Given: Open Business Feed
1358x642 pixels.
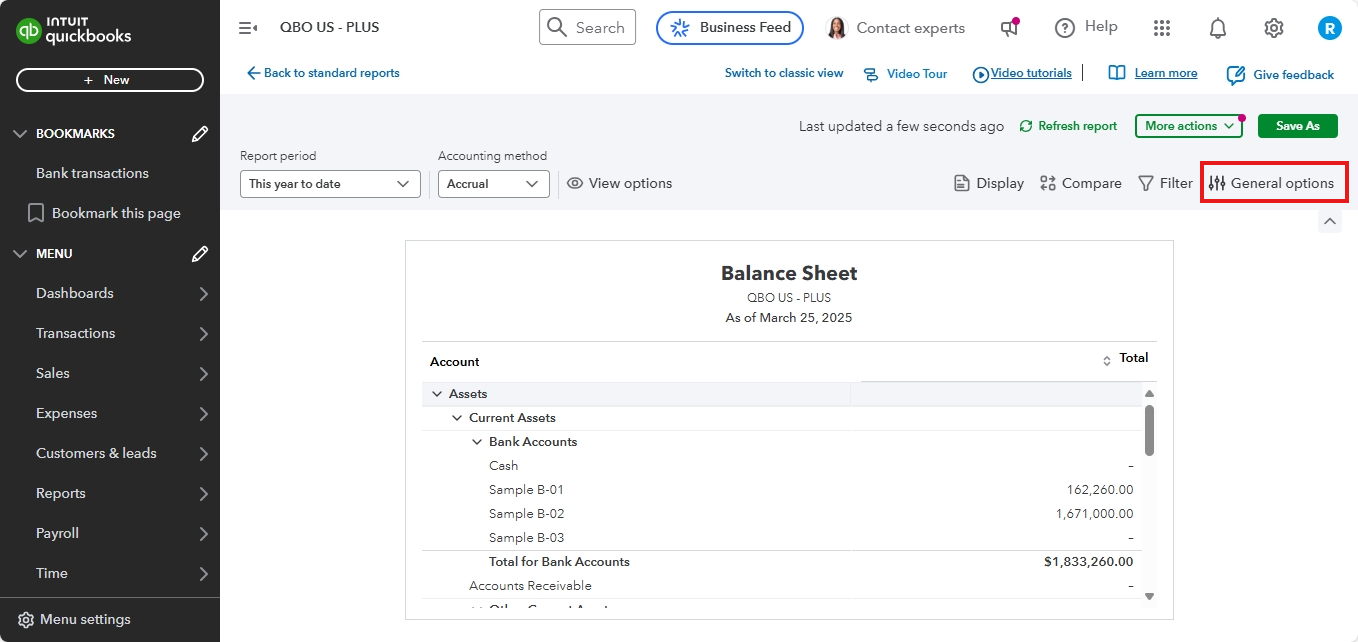Looking at the screenshot, I should pos(730,28).
